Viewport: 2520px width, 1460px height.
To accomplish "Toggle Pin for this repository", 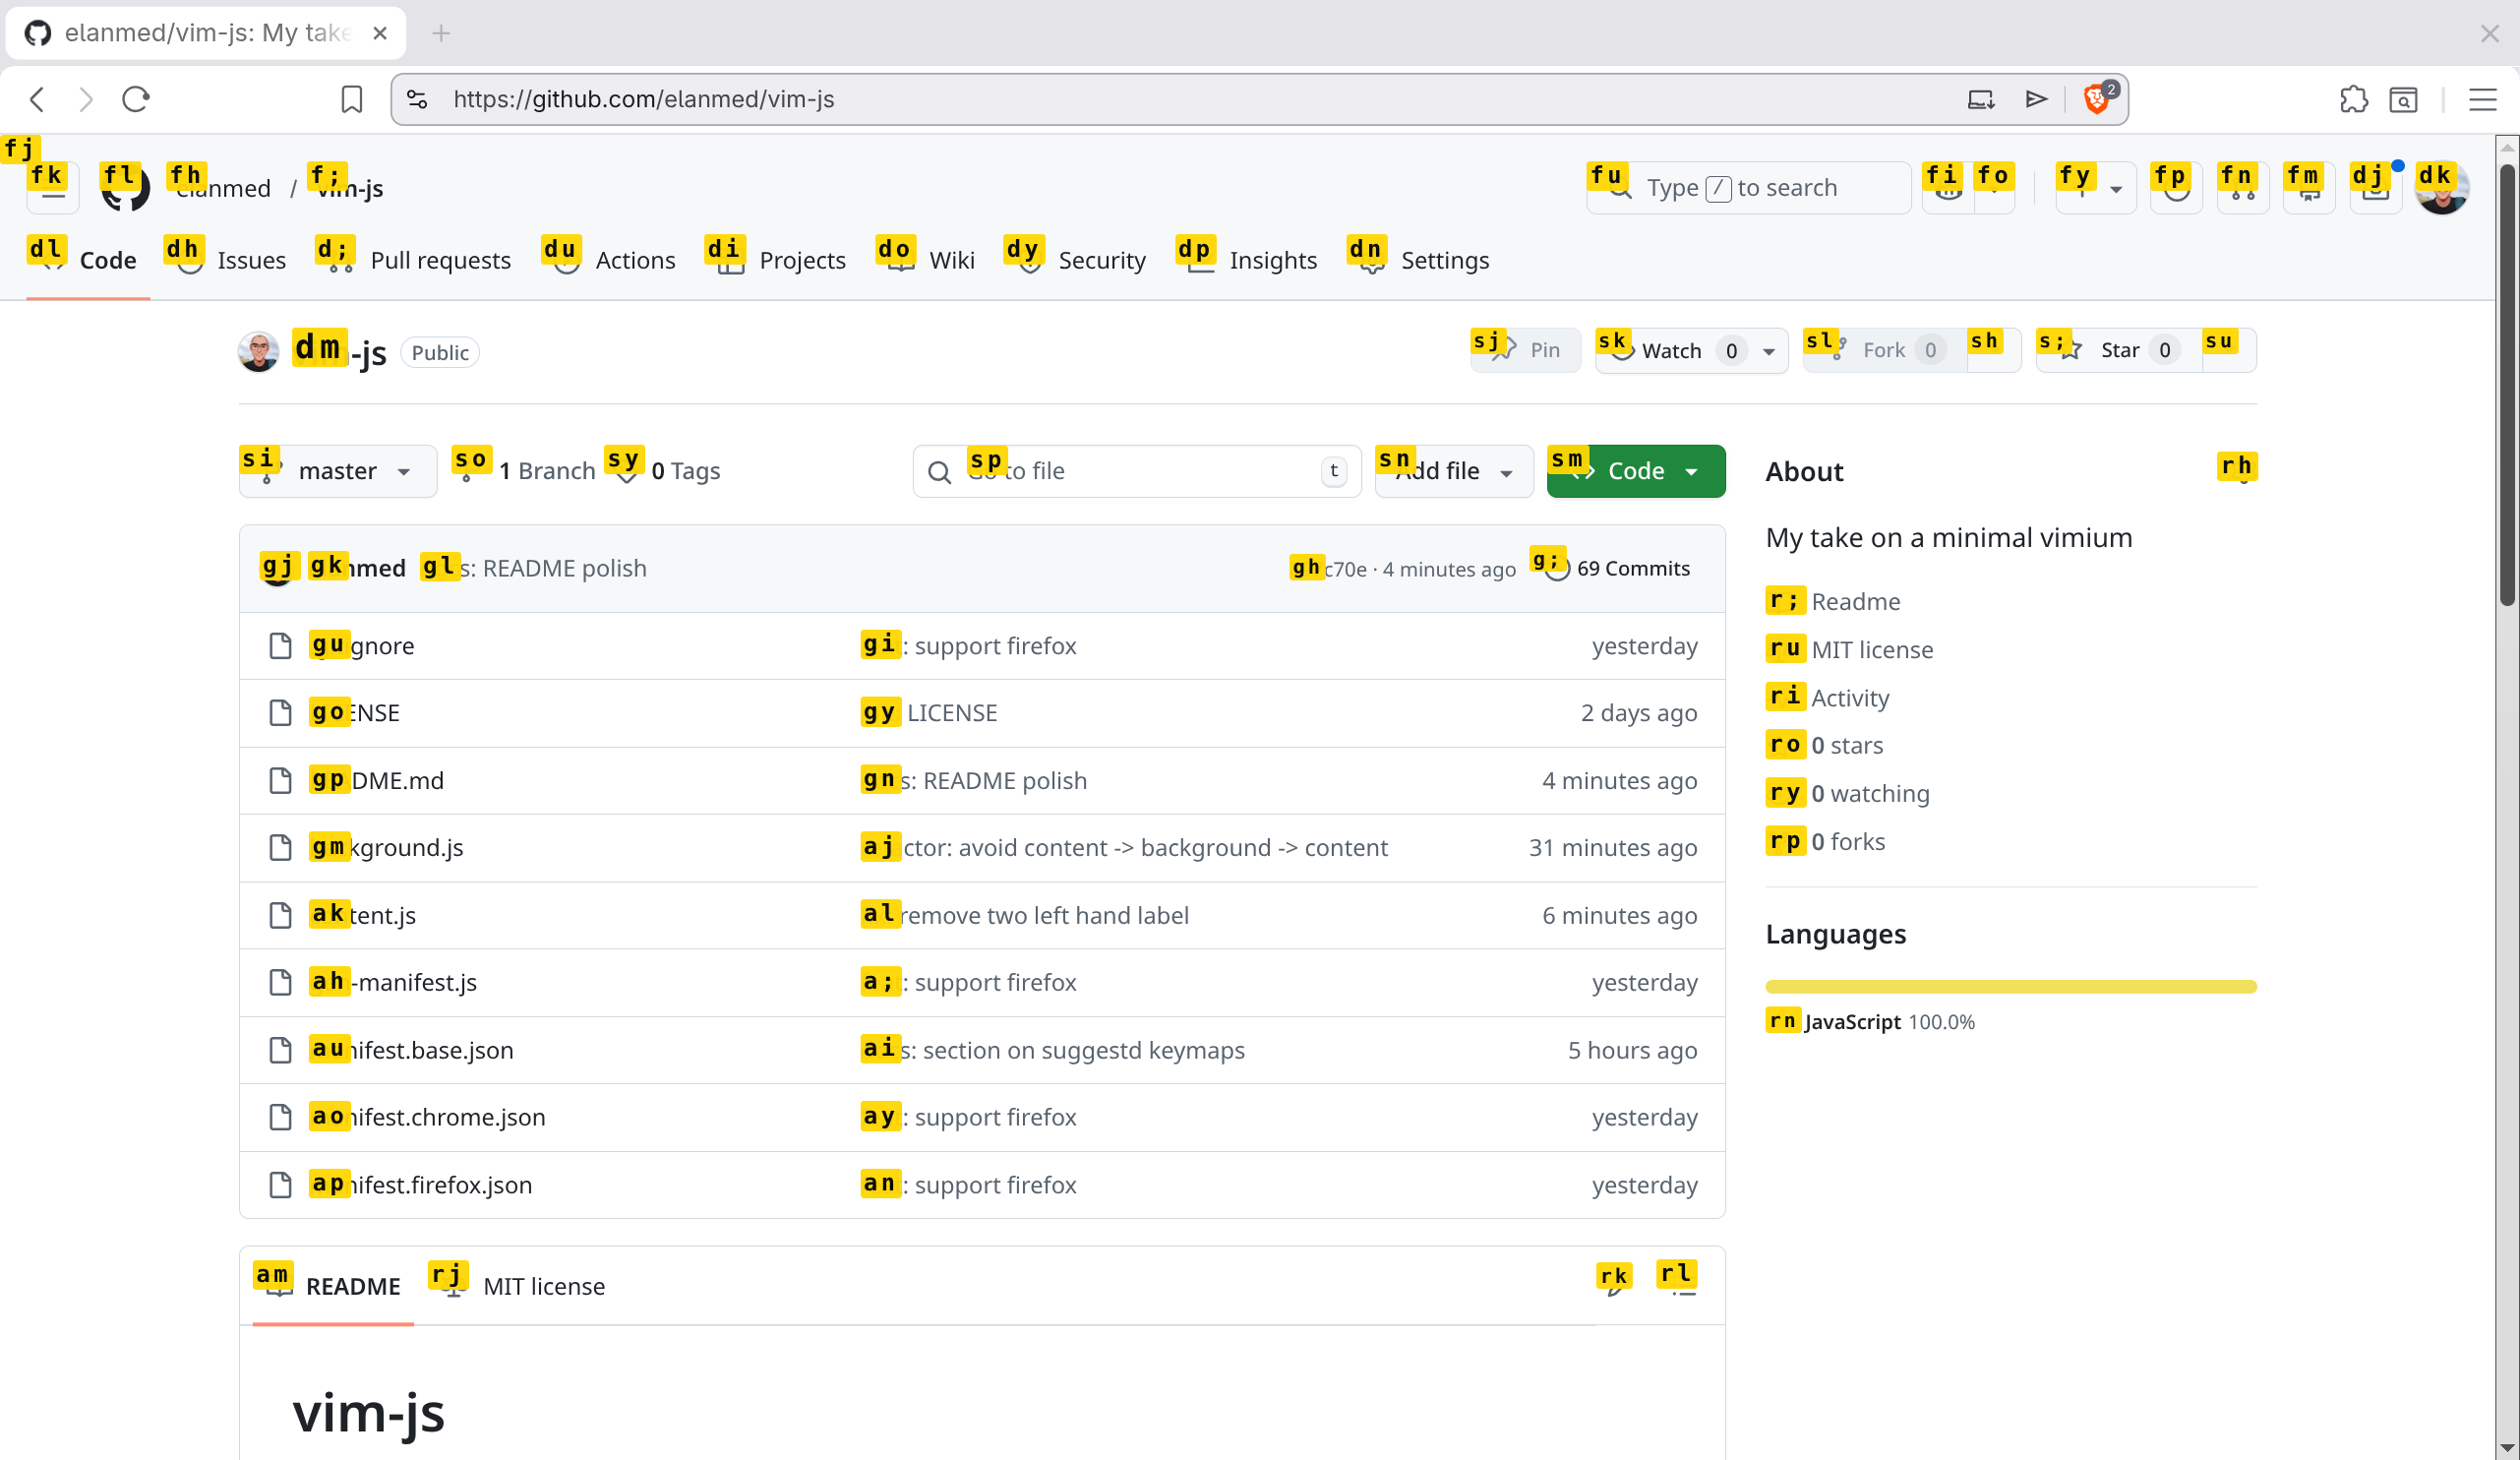I will coord(1526,350).
